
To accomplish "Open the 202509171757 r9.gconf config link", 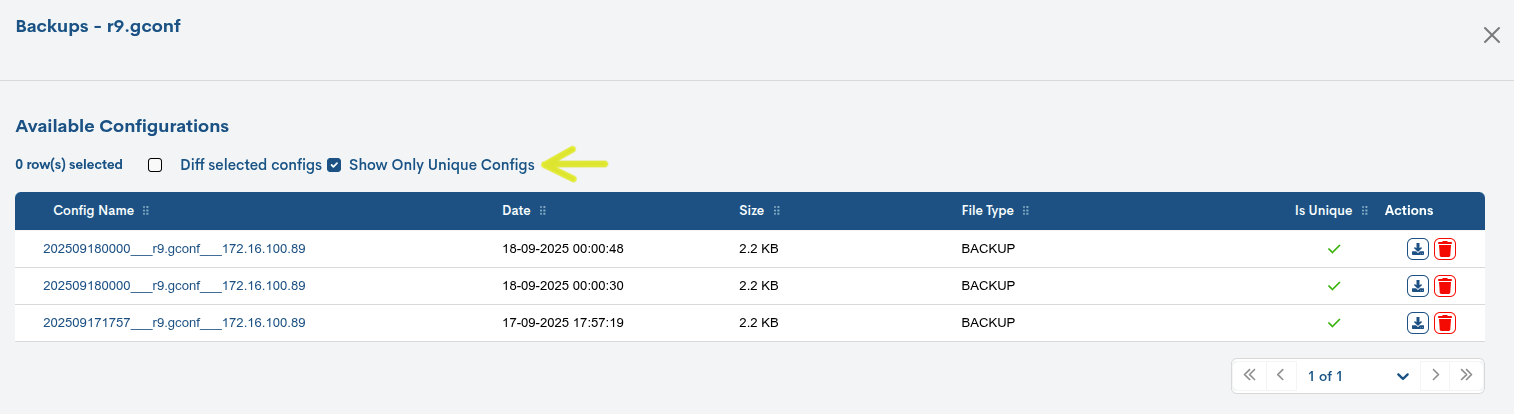I will [174, 323].
